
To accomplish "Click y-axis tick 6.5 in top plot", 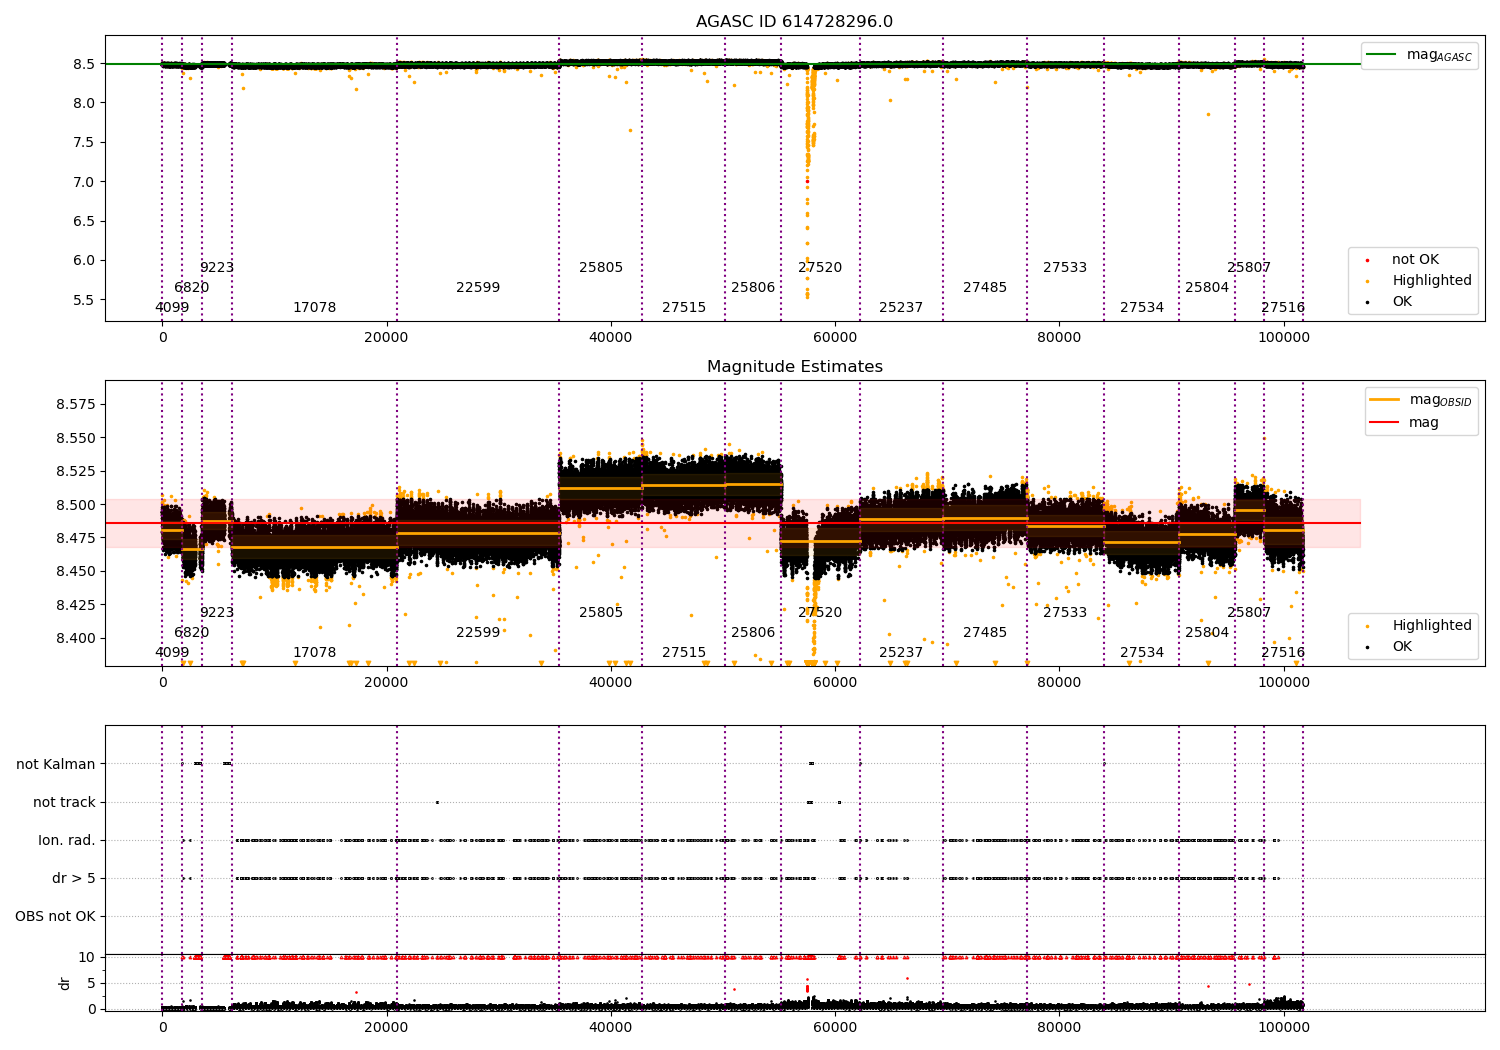I will tap(84, 221).
